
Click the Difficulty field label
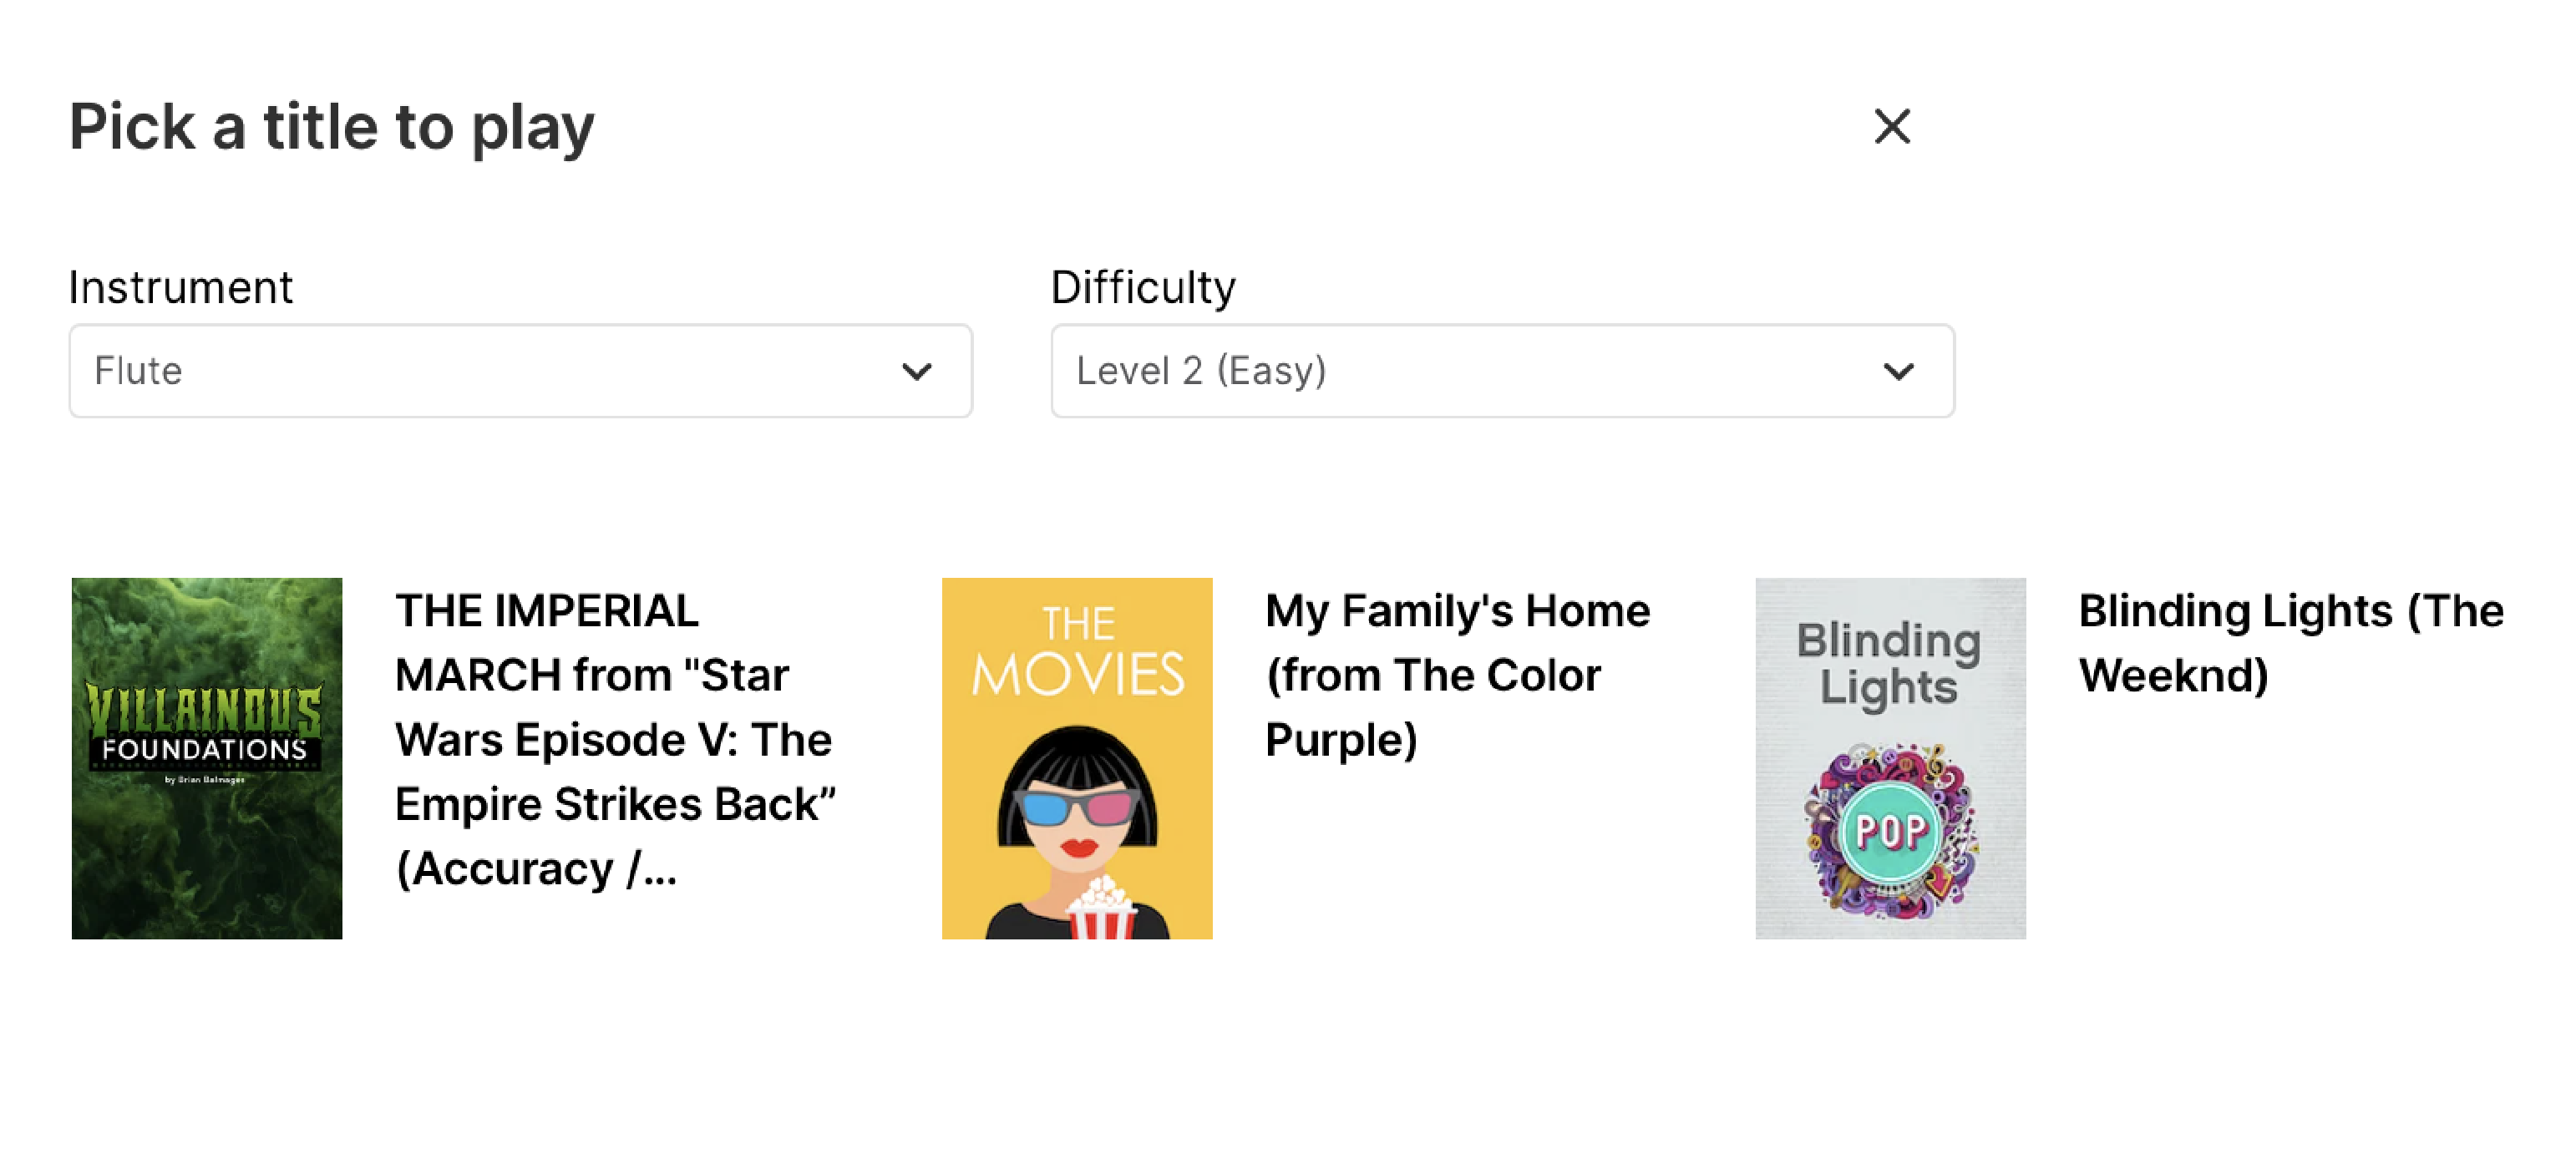coord(1143,288)
